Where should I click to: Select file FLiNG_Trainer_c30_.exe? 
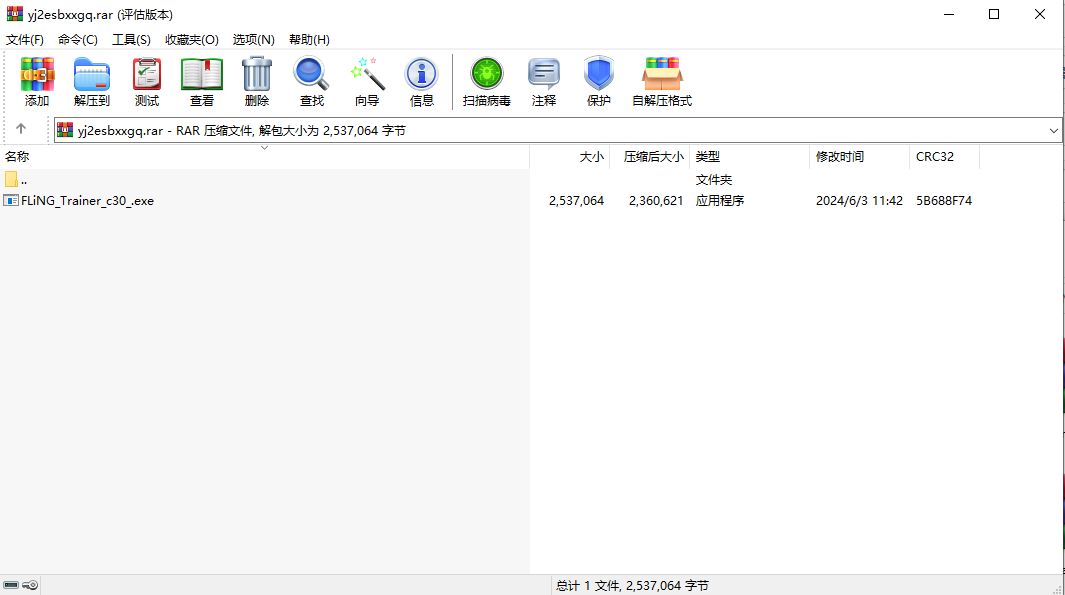point(87,200)
